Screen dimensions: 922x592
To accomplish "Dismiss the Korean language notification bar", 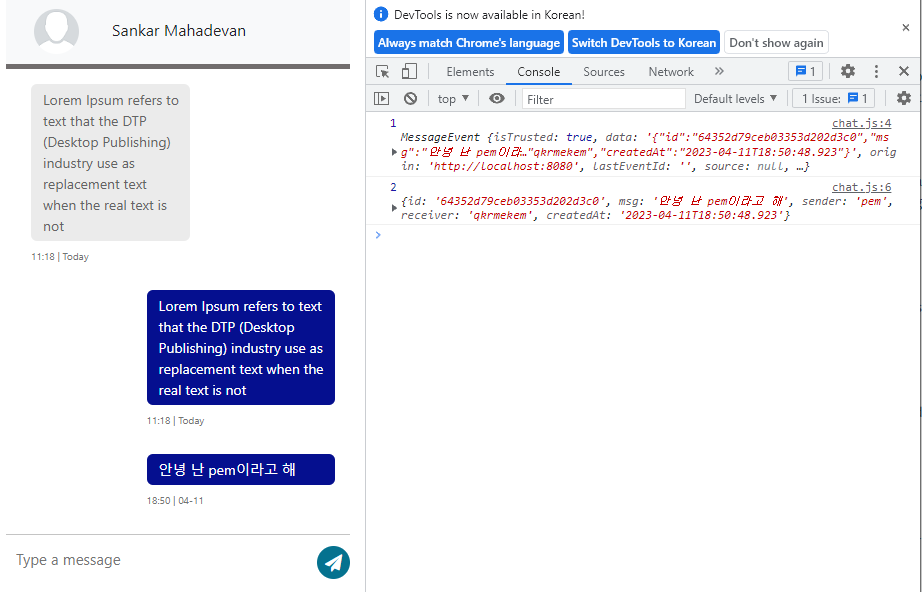I will coord(906,28).
